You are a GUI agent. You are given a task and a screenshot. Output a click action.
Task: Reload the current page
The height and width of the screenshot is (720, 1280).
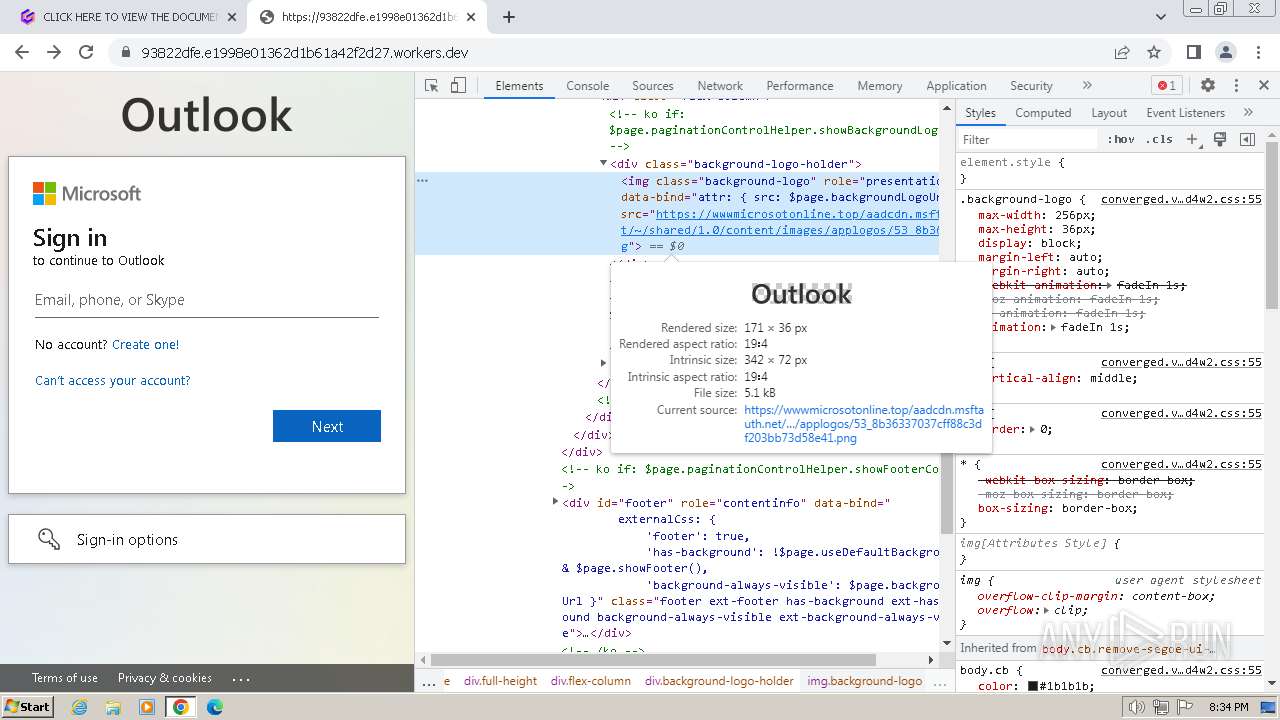pyautogui.click(x=86, y=52)
